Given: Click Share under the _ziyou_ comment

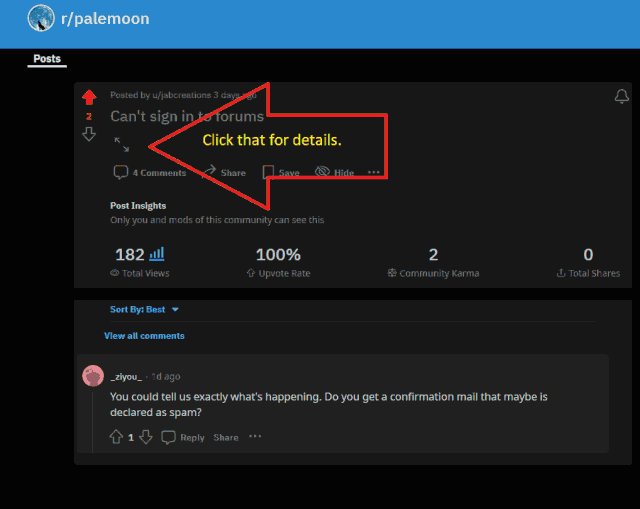Looking at the screenshot, I should tap(226, 438).
